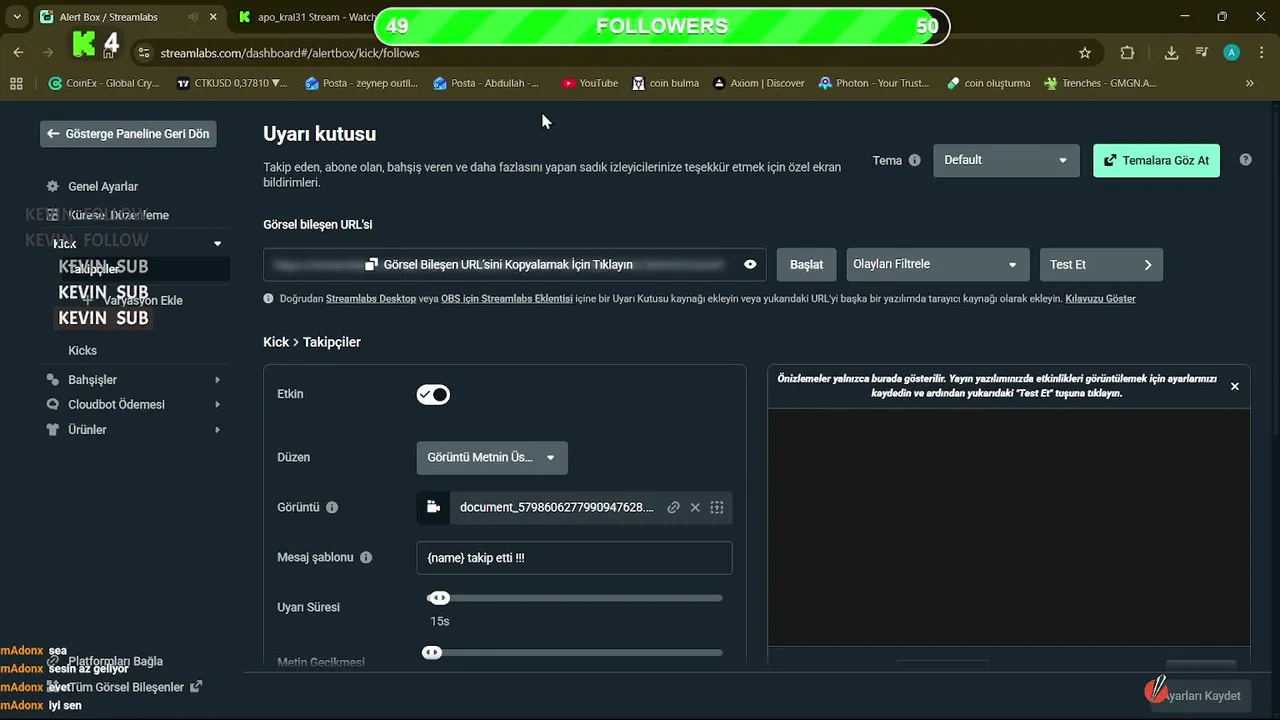Remove the document media file with X
1280x720 pixels.
tap(695, 508)
